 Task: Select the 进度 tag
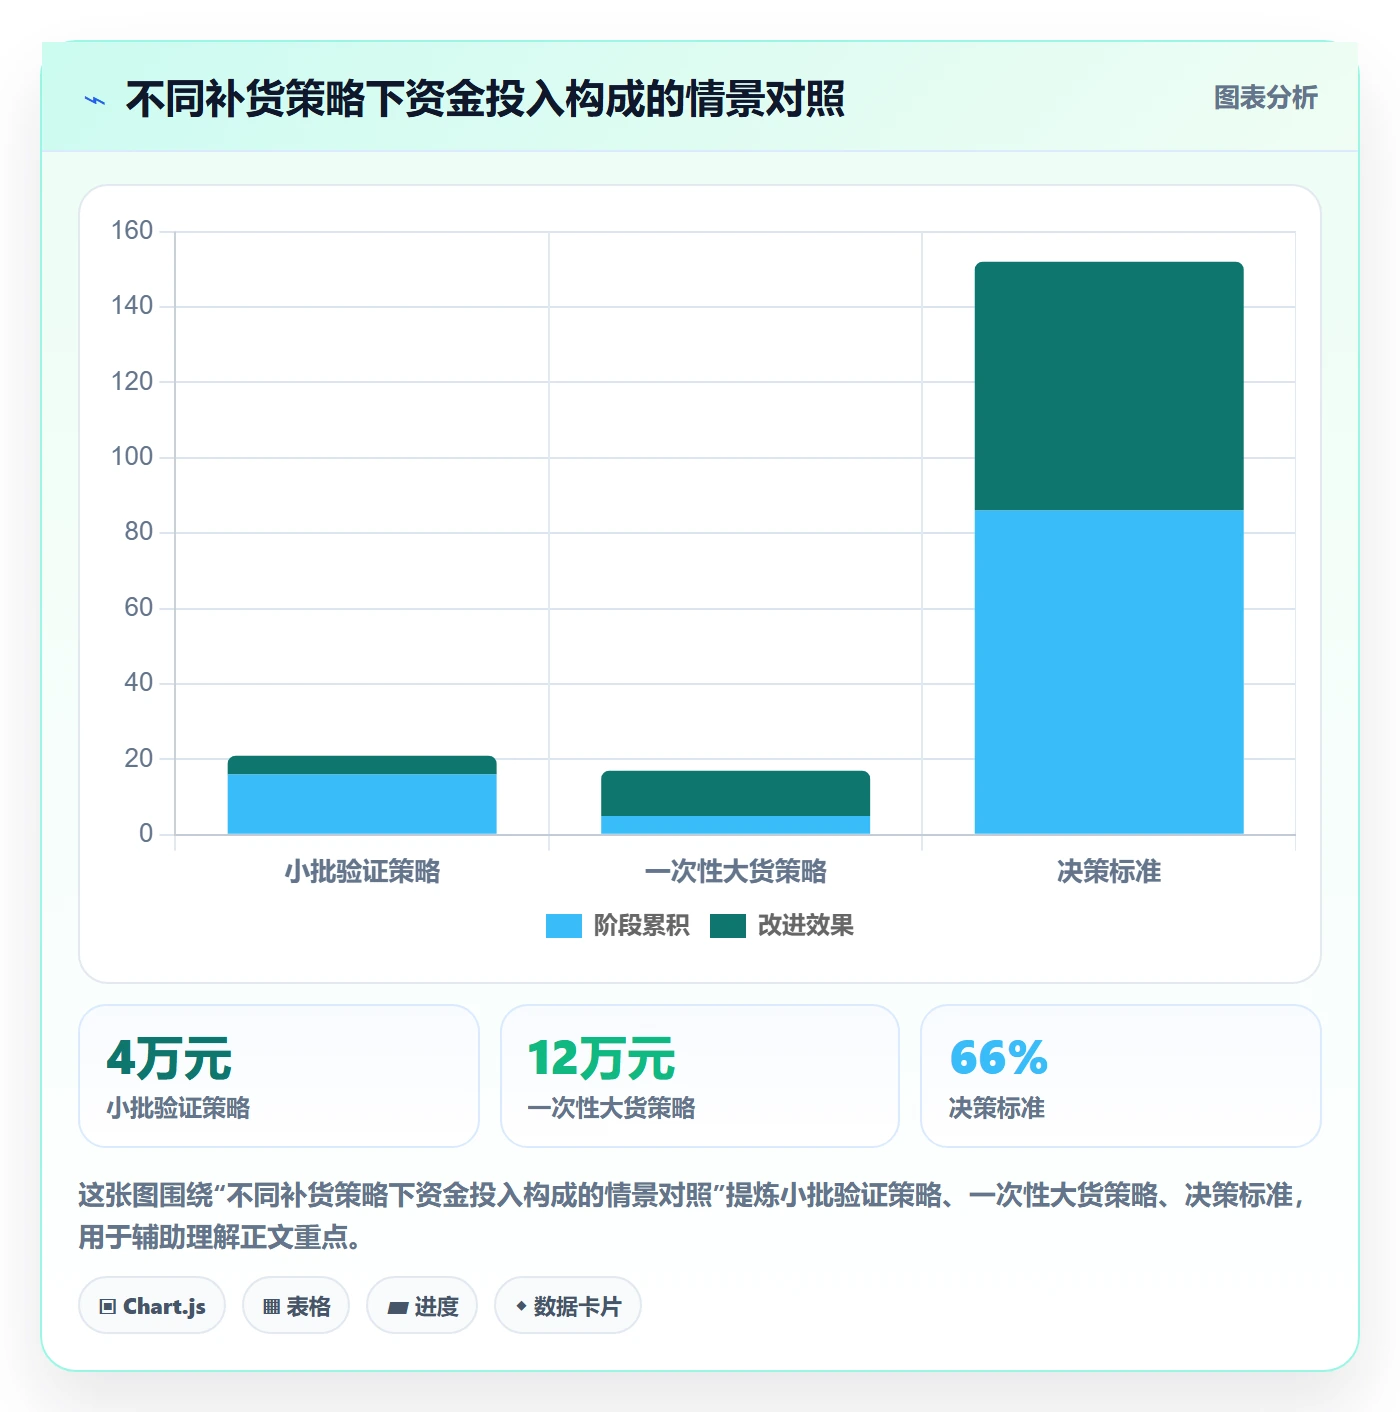coord(422,1305)
